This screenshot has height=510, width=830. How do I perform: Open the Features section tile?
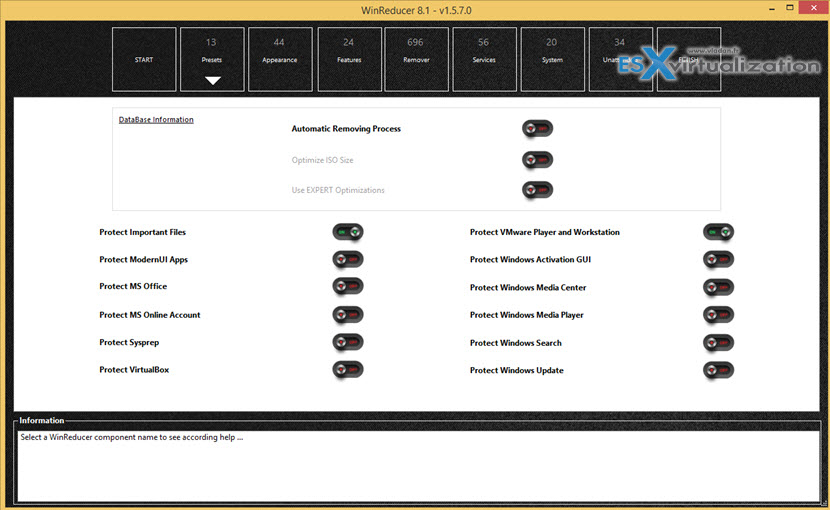349,59
